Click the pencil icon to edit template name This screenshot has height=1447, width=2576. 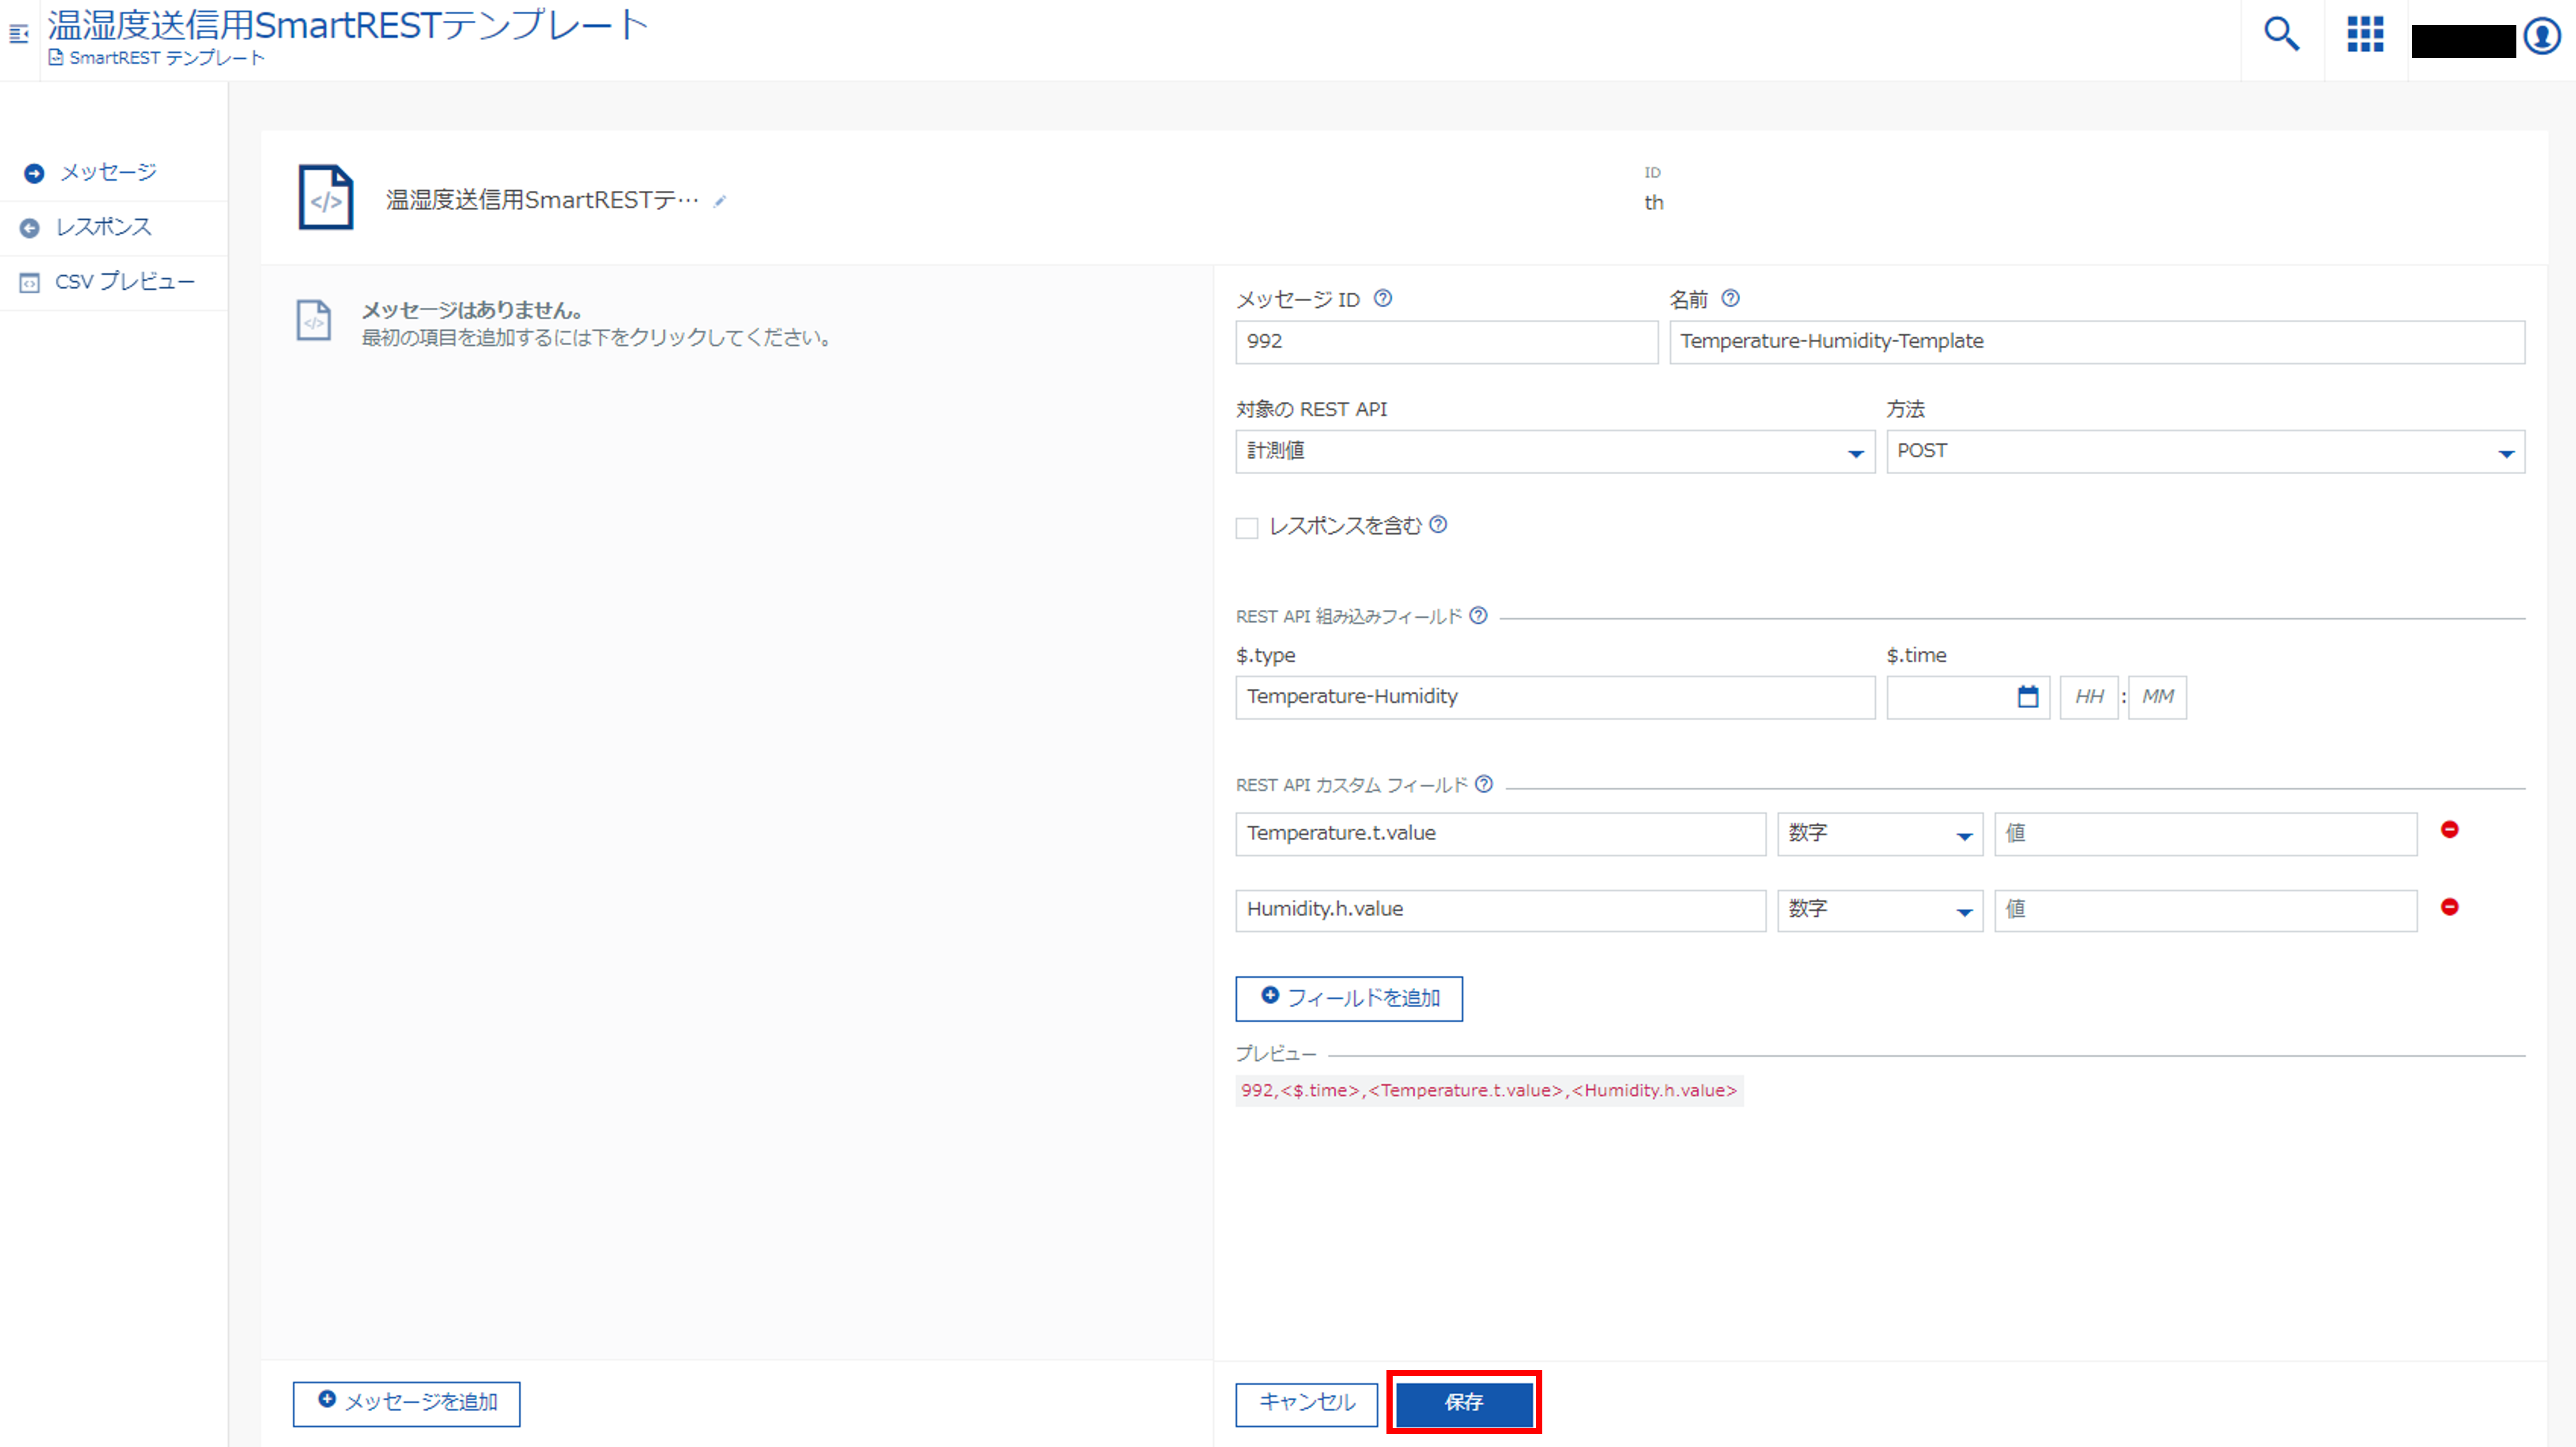(x=720, y=201)
